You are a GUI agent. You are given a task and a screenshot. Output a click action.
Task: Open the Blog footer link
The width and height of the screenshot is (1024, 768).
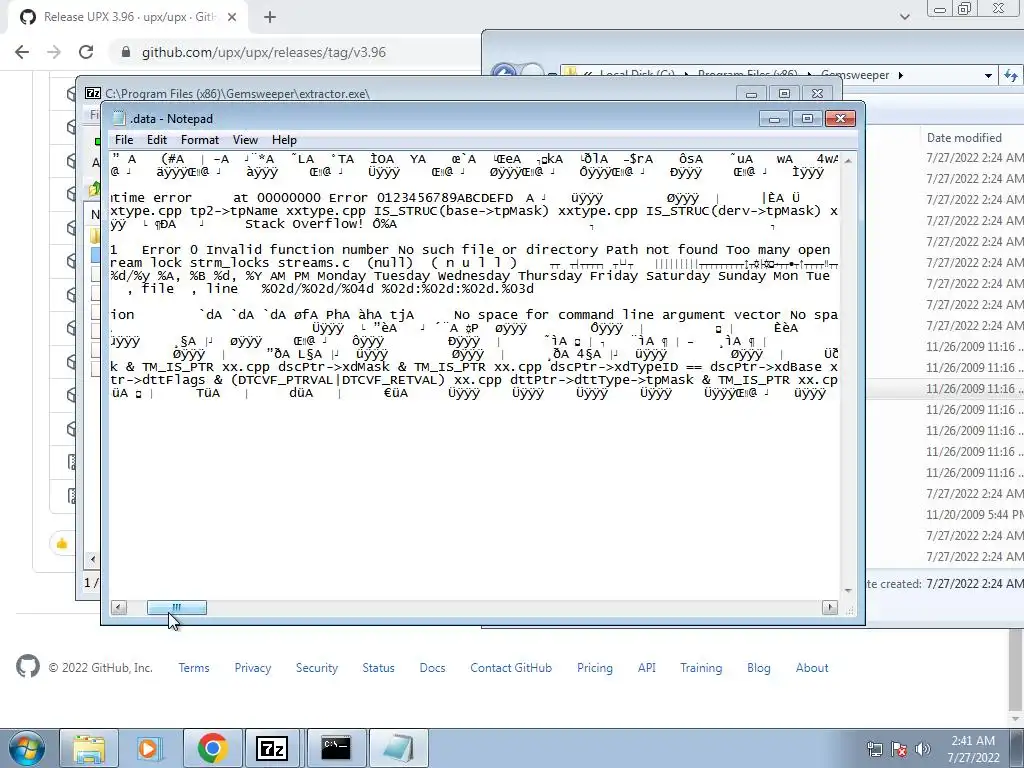759,668
